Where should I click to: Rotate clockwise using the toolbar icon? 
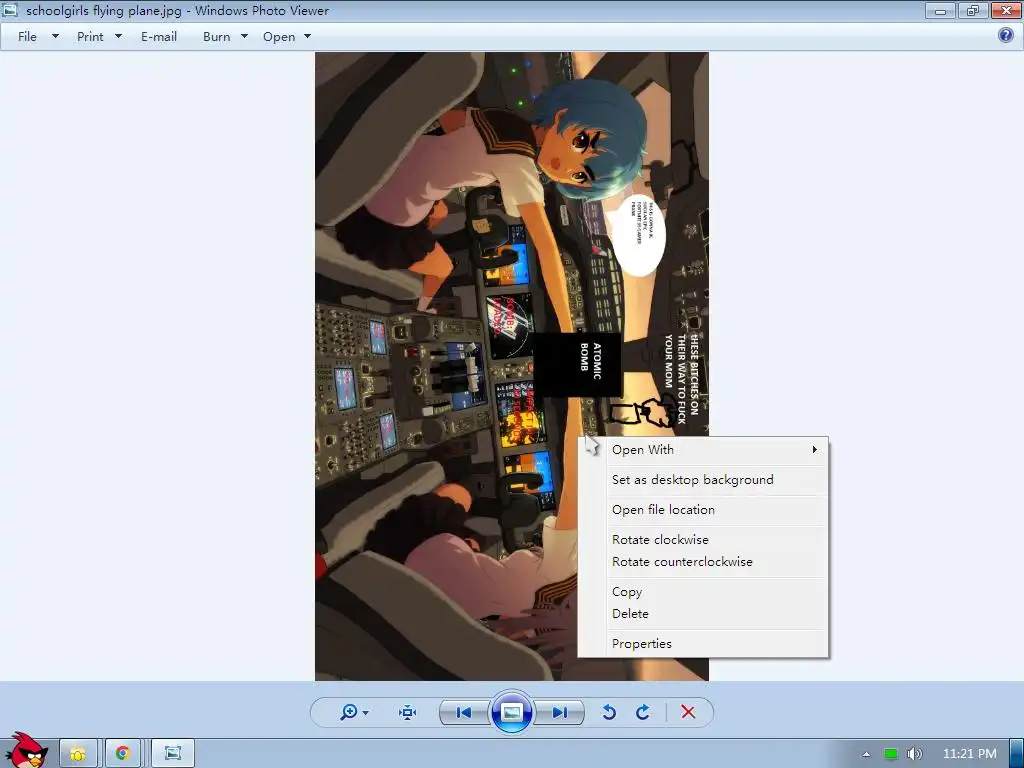click(643, 712)
